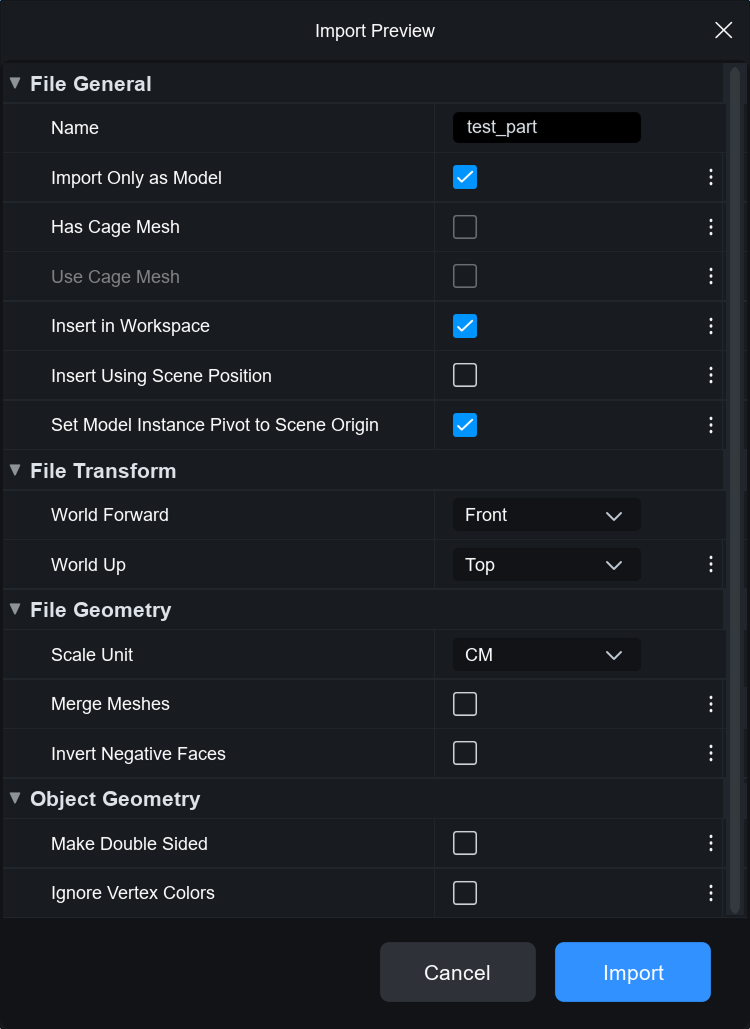Open three-dot menu for Merge Meshes
The image size is (750, 1029).
pos(711,704)
